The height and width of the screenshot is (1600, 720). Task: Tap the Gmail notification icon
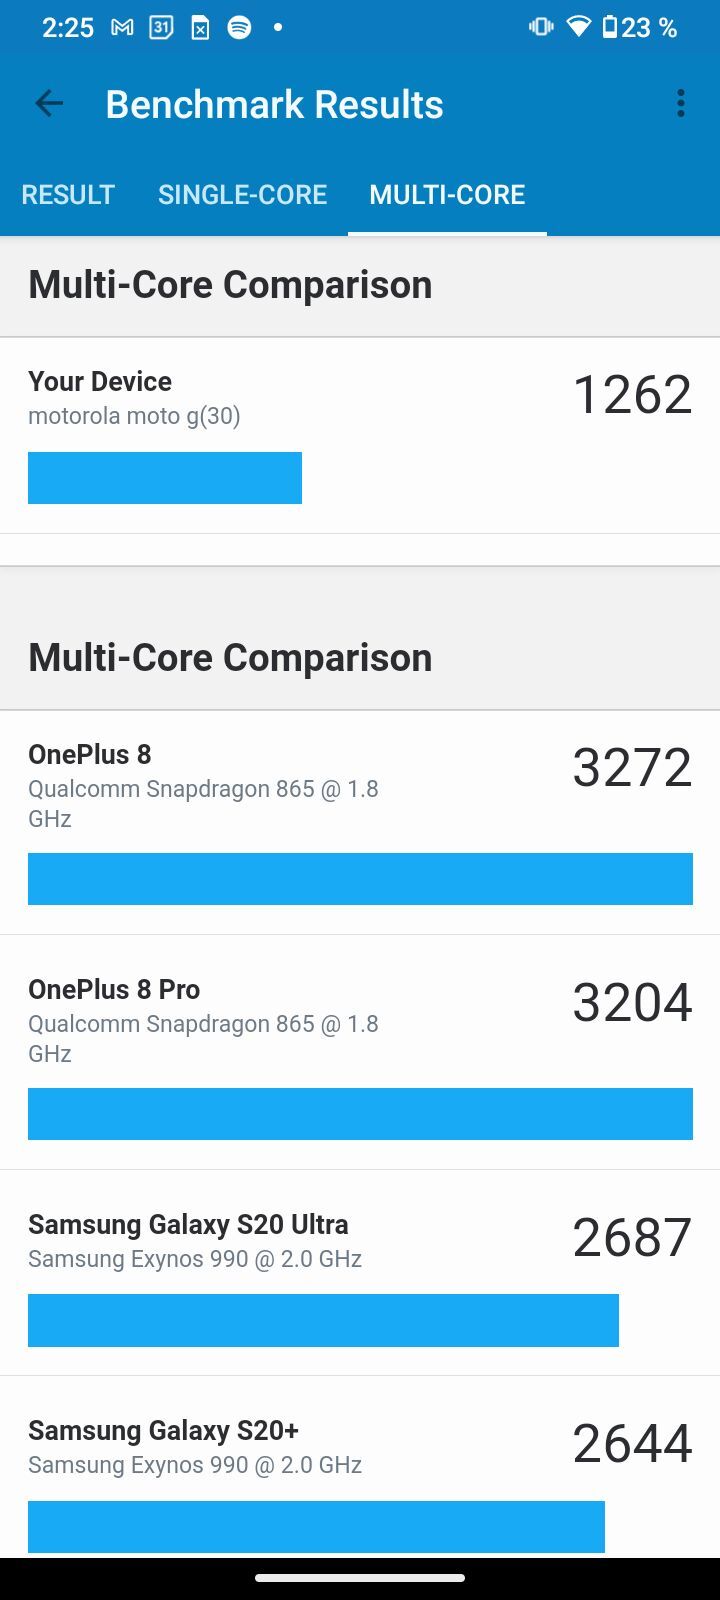tap(122, 28)
